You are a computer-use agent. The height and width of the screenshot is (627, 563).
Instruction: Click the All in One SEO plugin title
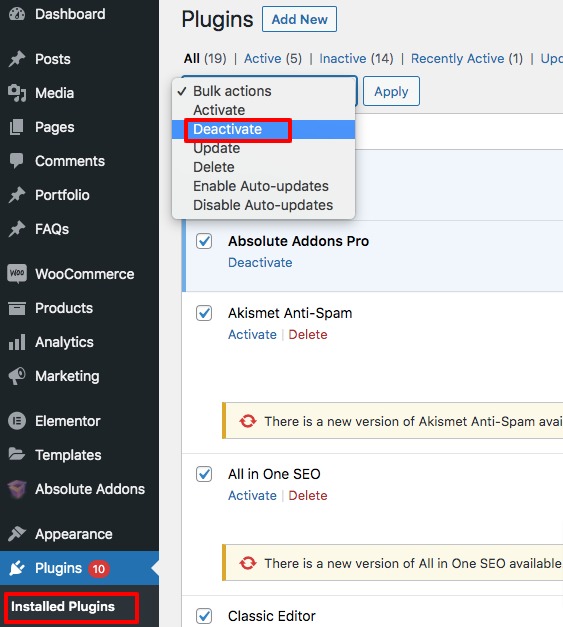[x=274, y=474]
